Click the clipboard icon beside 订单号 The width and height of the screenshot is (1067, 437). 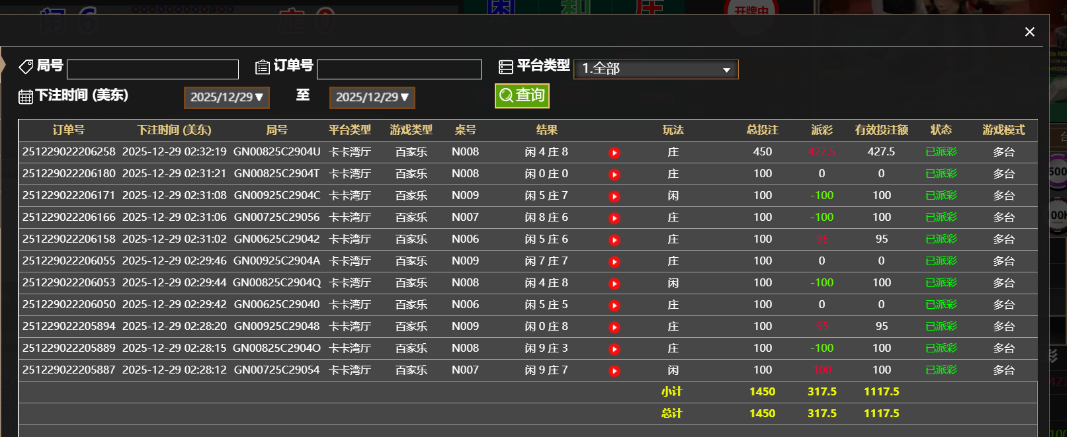(263, 67)
